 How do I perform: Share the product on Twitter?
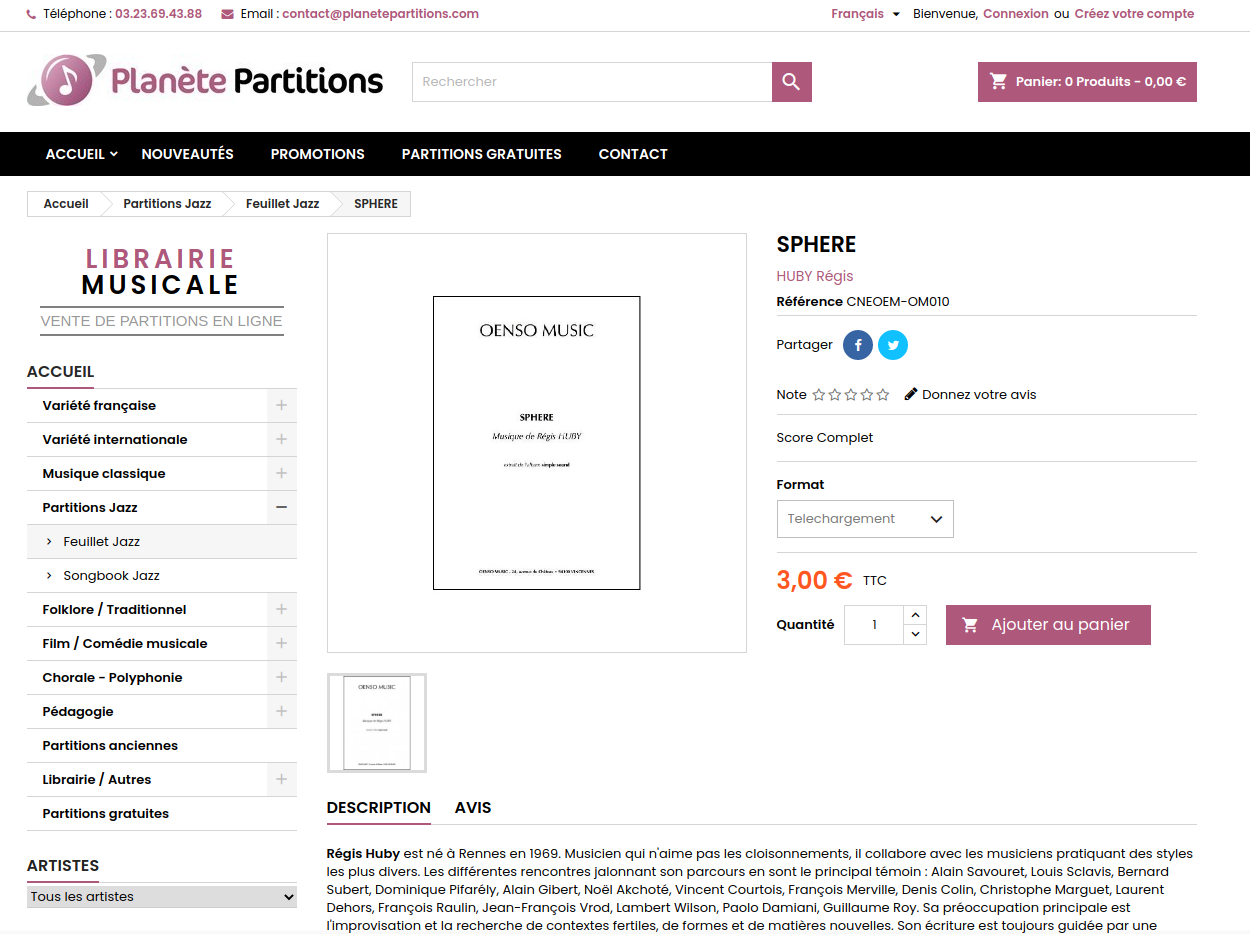point(893,344)
